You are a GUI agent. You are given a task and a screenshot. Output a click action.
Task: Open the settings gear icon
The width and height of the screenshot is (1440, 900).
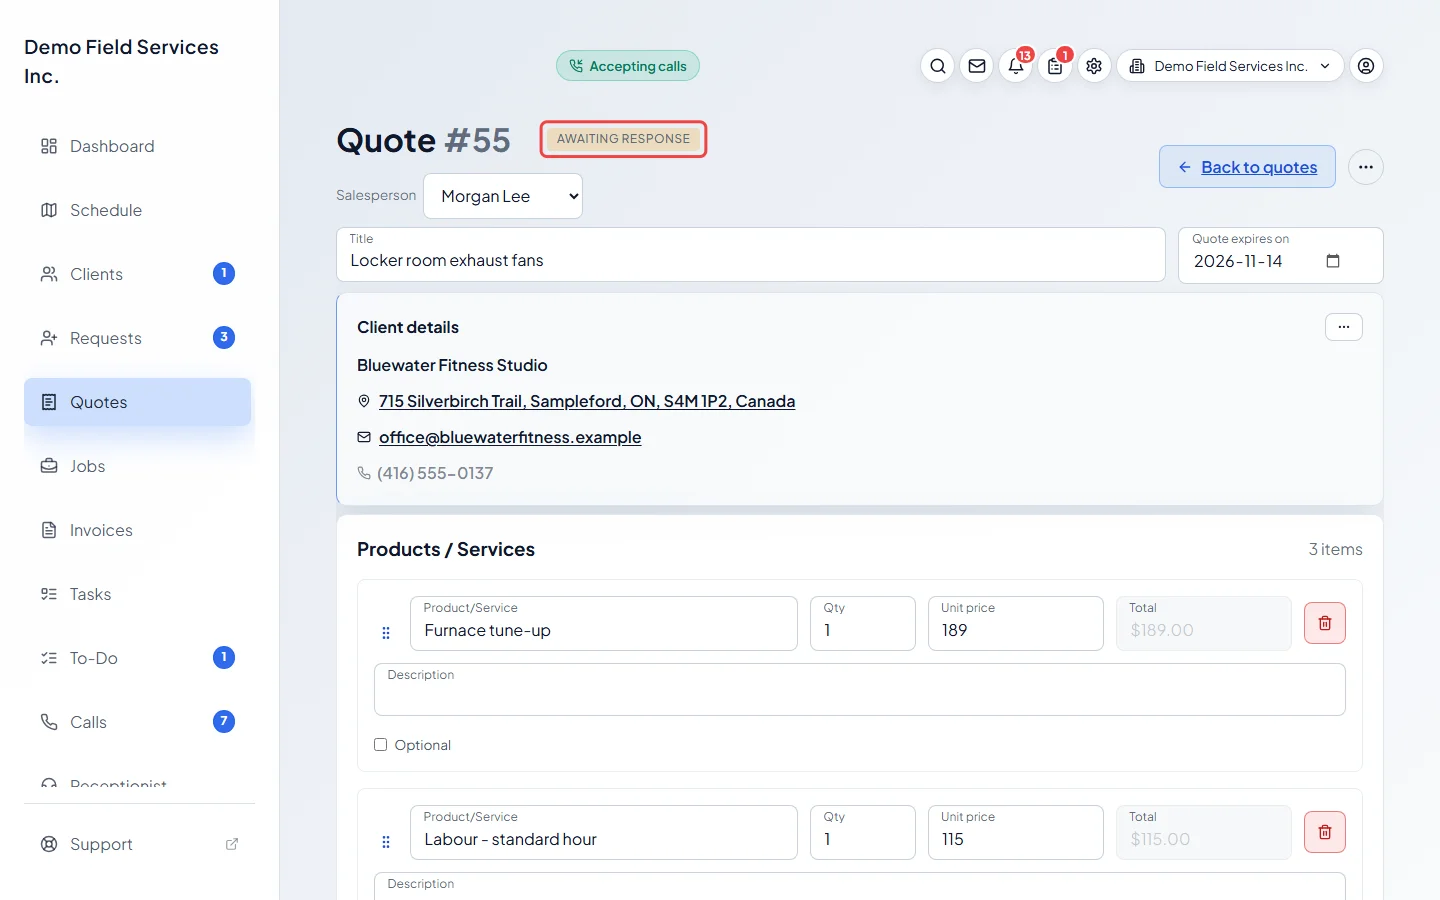[x=1094, y=66]
